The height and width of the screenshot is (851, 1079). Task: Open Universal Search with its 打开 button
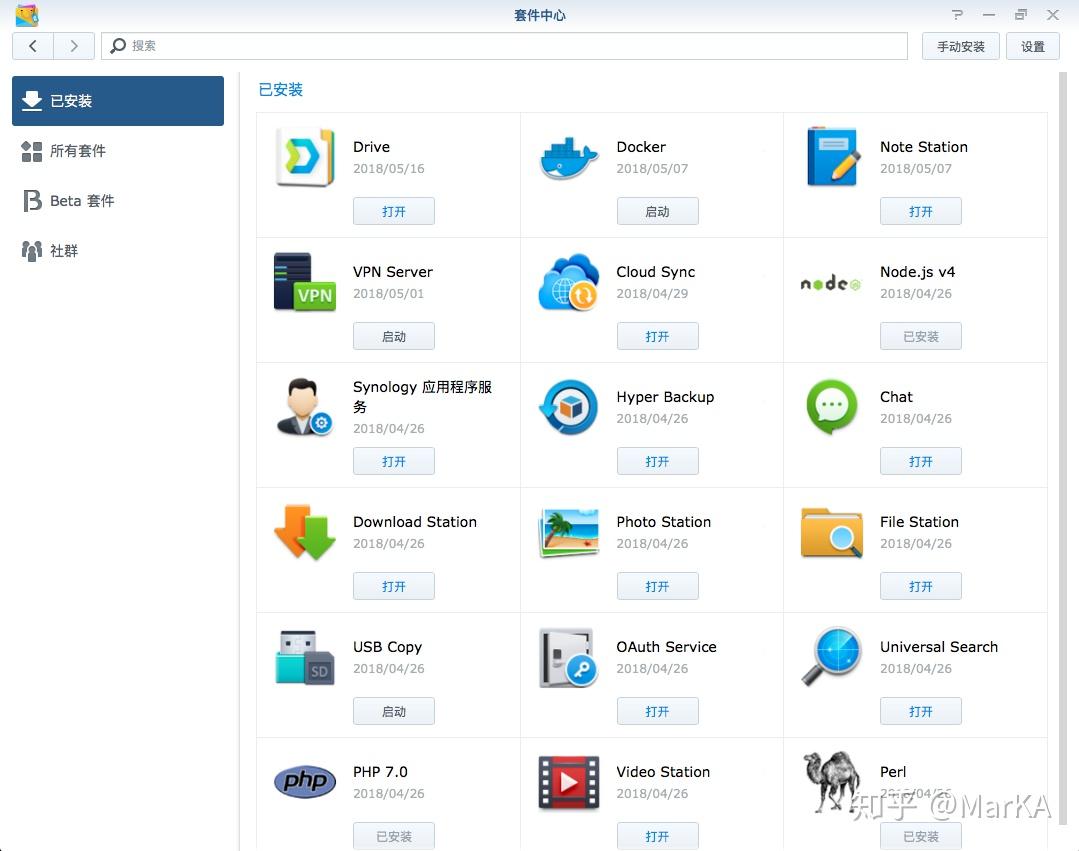[x=921, y=711]
